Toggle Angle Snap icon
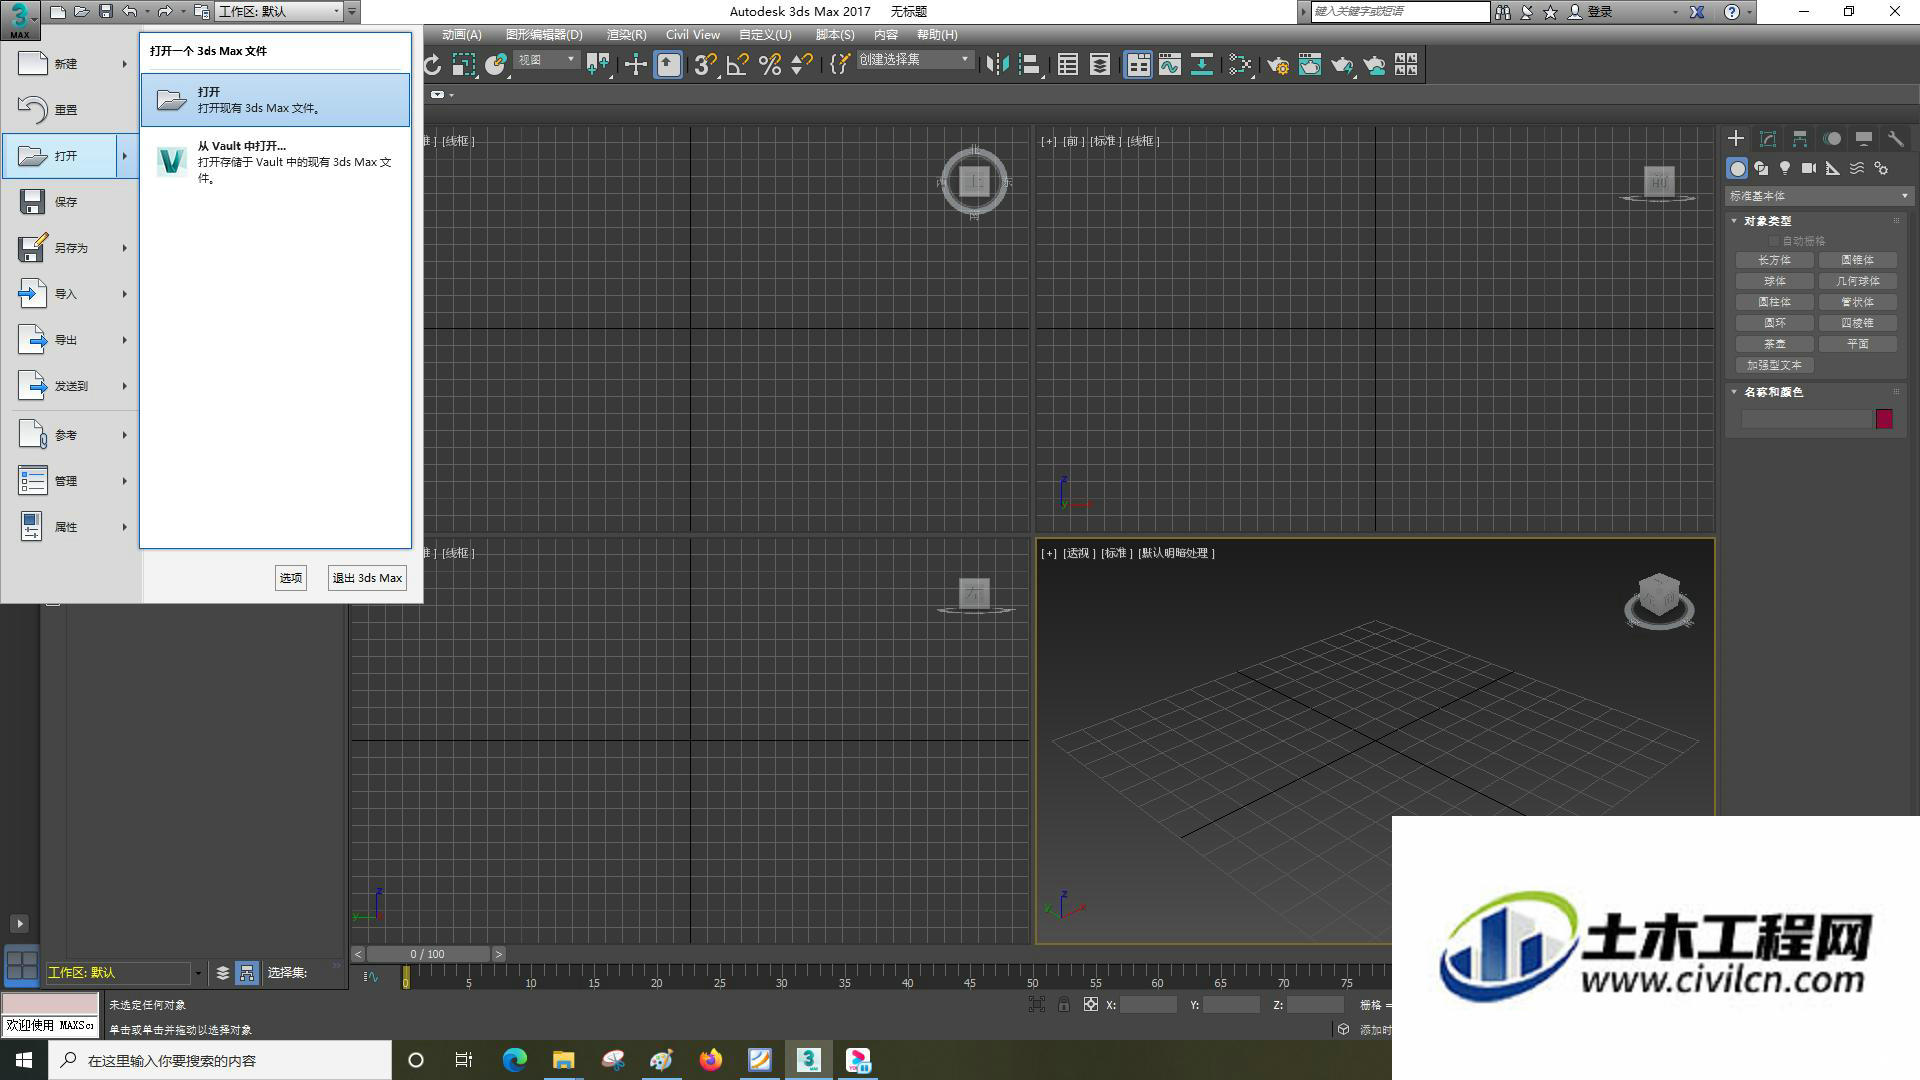Image resolution: width=1920 pixels, height=1080 pixels. coord(738,65)
